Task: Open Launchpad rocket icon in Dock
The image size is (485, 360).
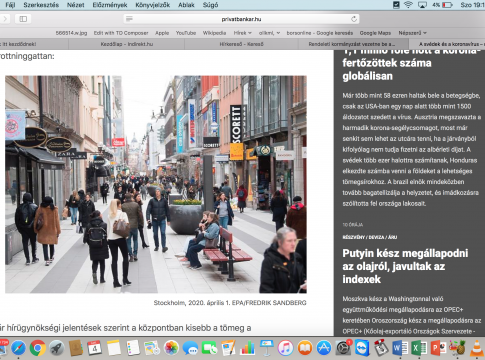Action: click(x=57, y=348)
